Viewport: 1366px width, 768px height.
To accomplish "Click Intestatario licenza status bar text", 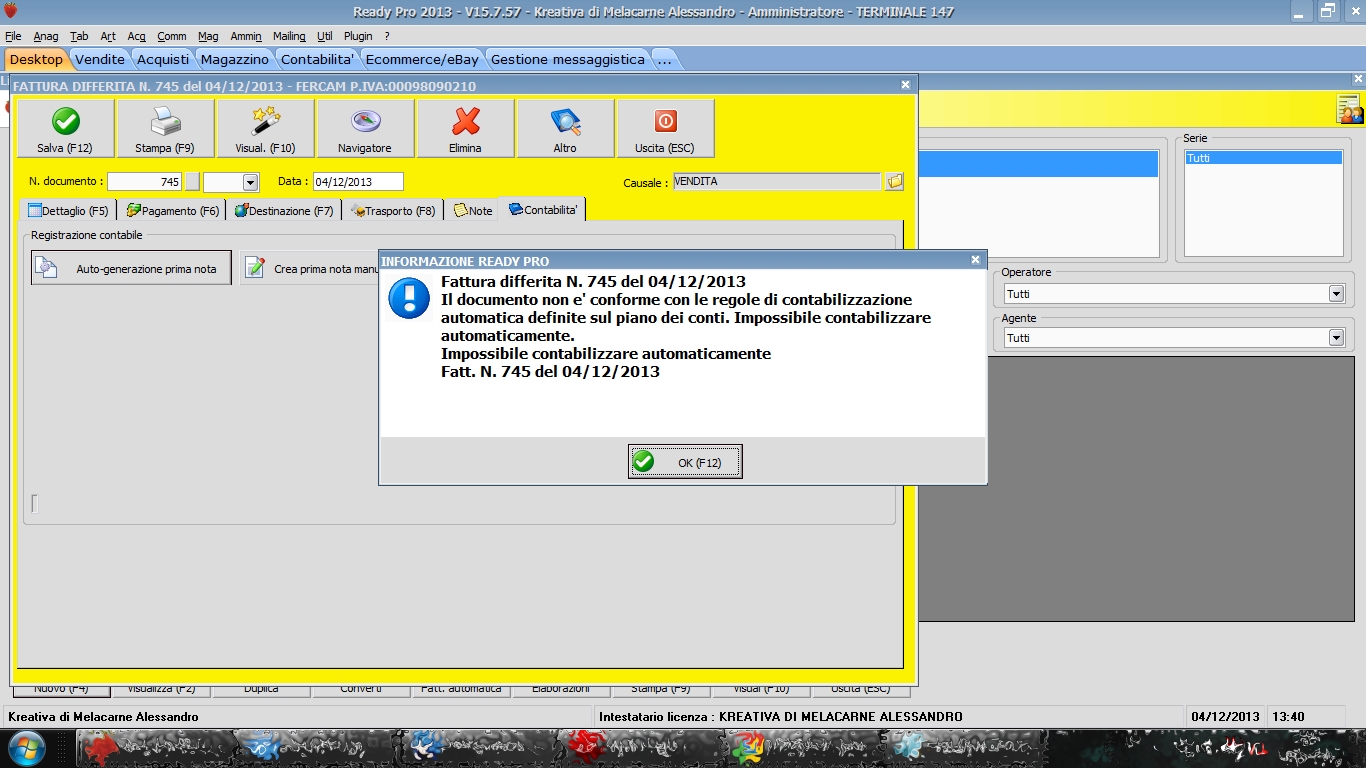I will pyautogui.click(x=781, y=717).
